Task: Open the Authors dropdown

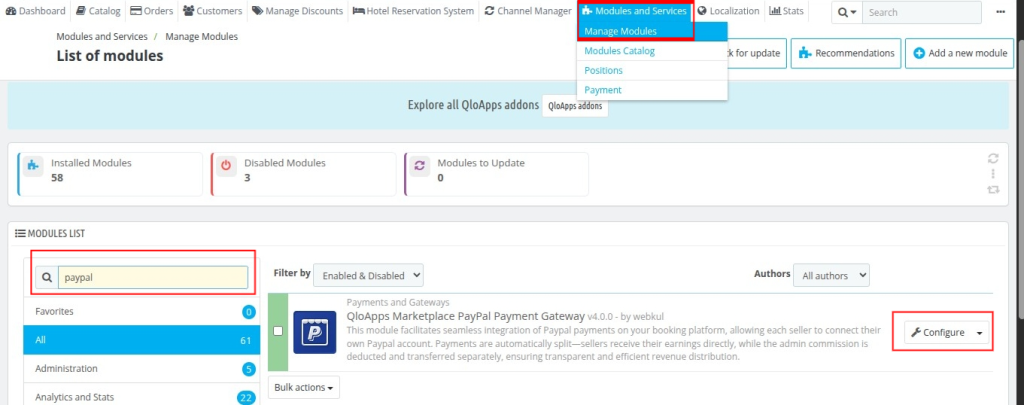Action: coord(830,274)
